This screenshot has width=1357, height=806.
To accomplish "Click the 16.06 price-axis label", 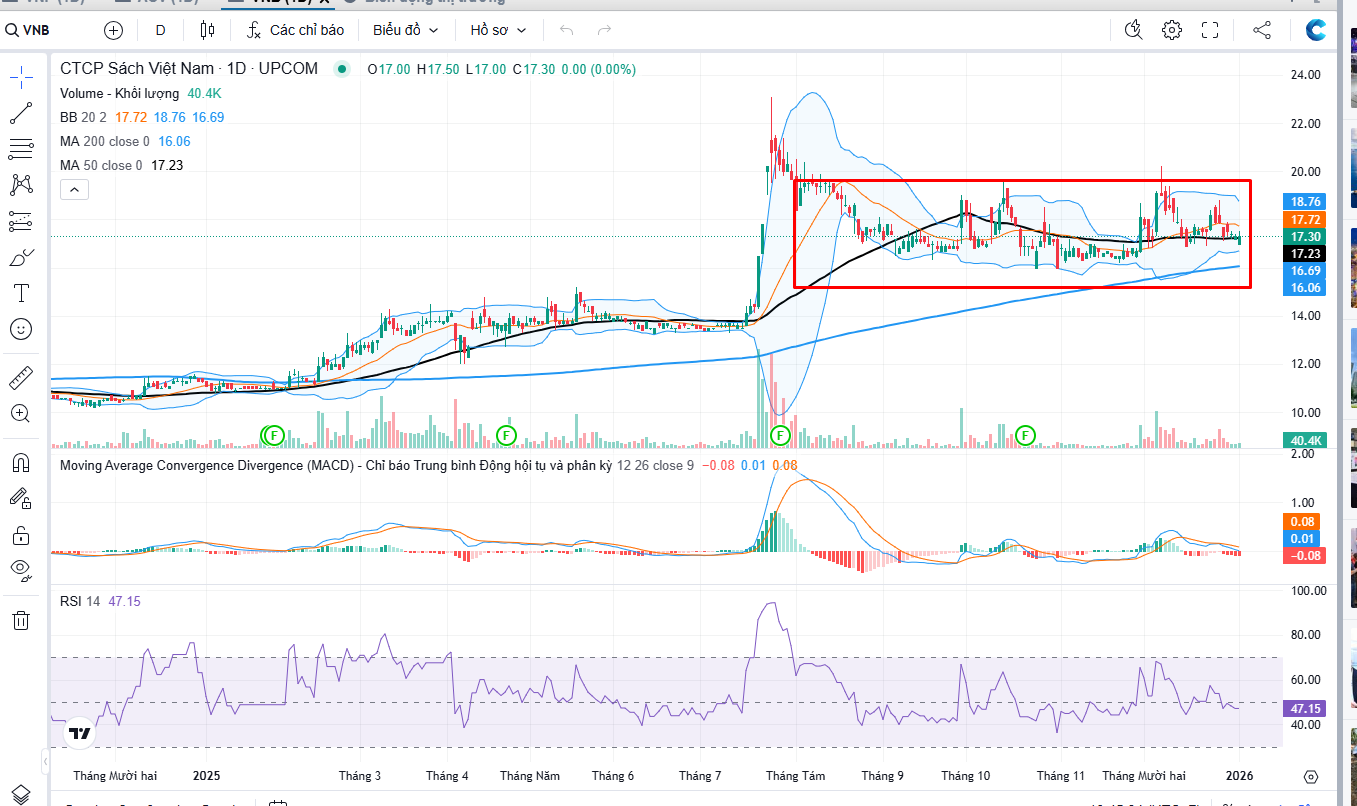I will pos(1306,288).
